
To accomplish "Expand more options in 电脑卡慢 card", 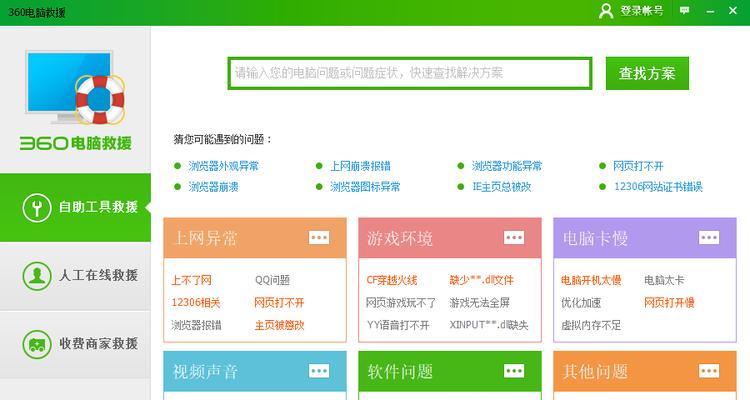I will click(709, 237).
